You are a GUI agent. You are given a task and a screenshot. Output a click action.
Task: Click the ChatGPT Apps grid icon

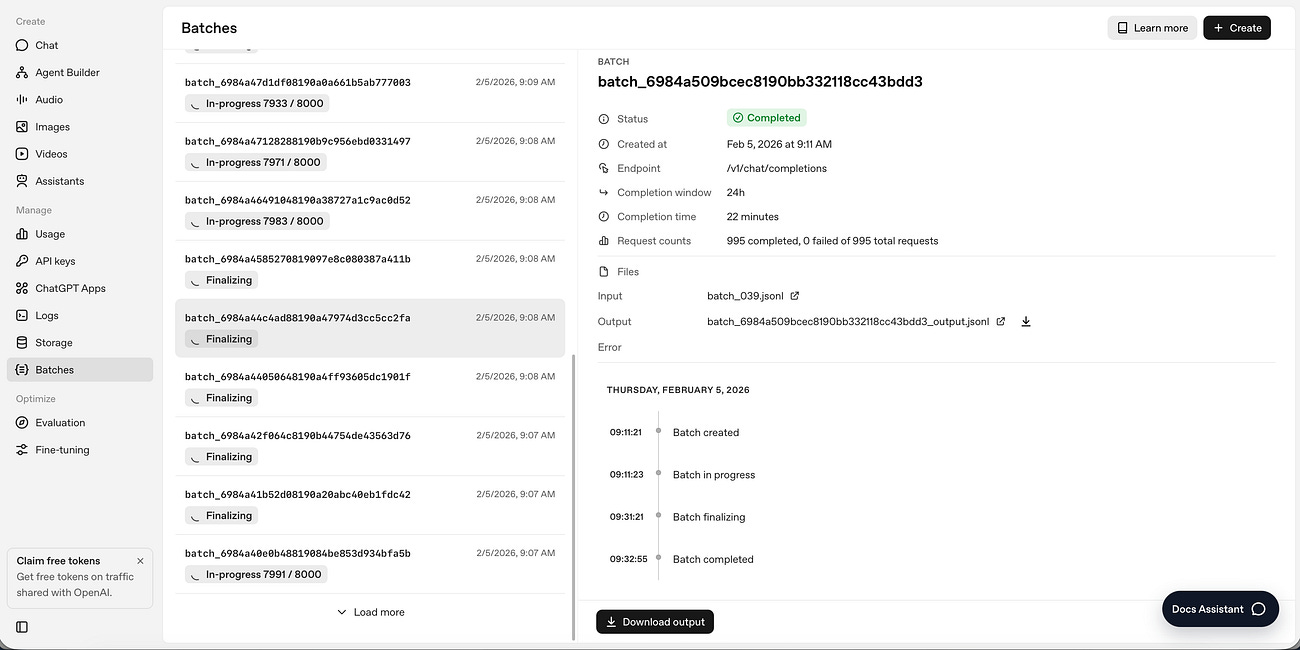click(x=22, y=288)
